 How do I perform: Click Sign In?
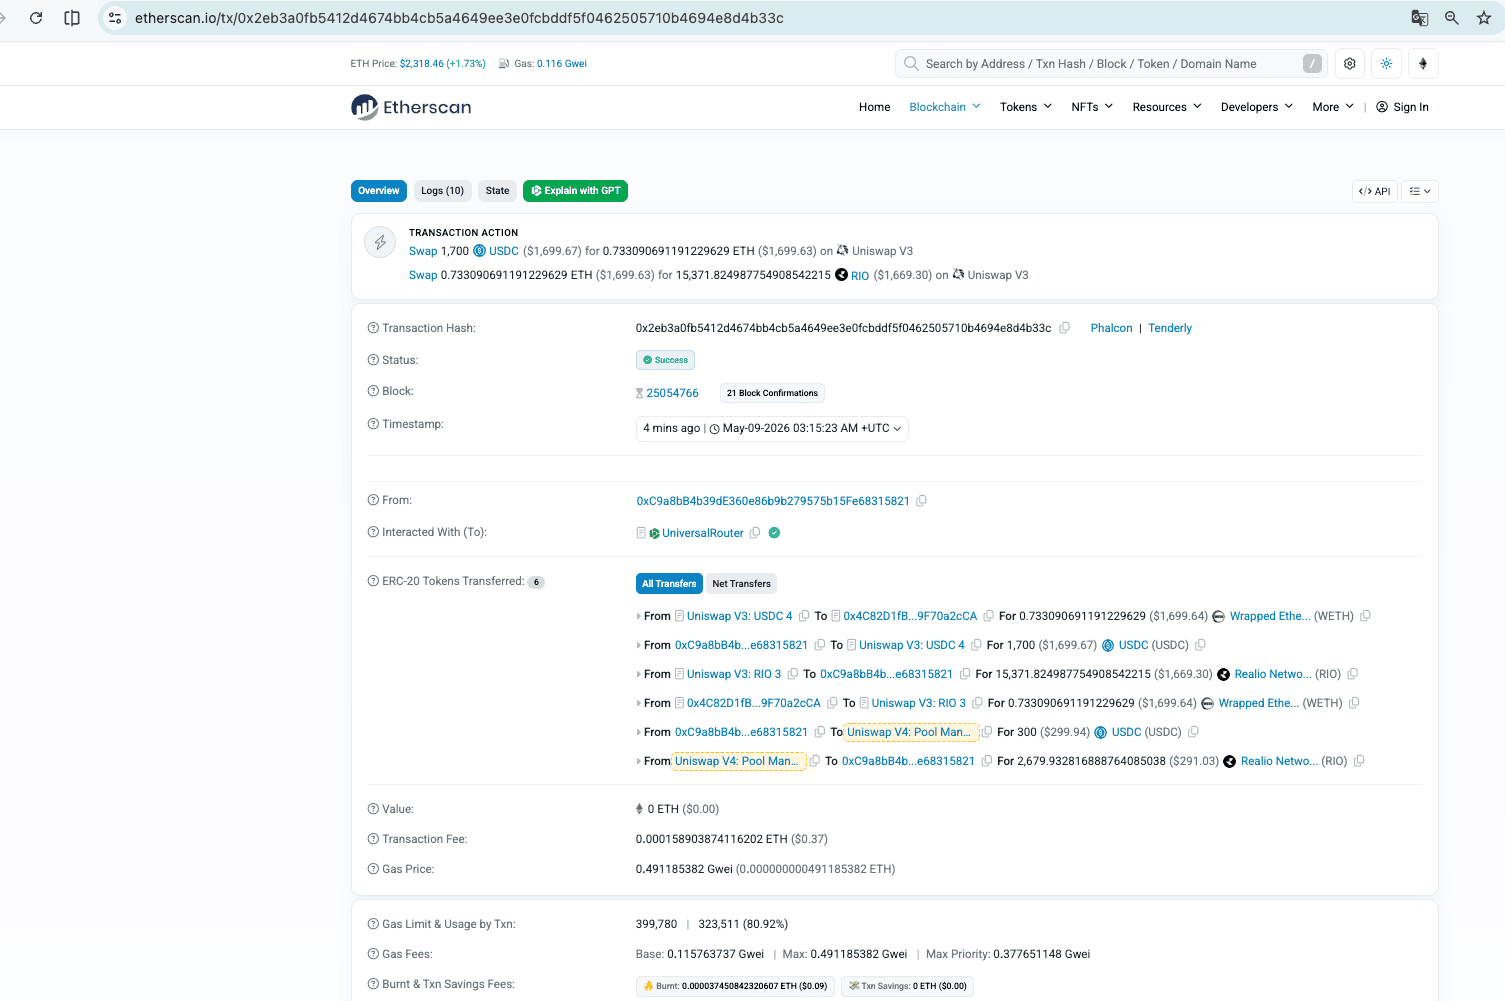[x=1402, y=107]
